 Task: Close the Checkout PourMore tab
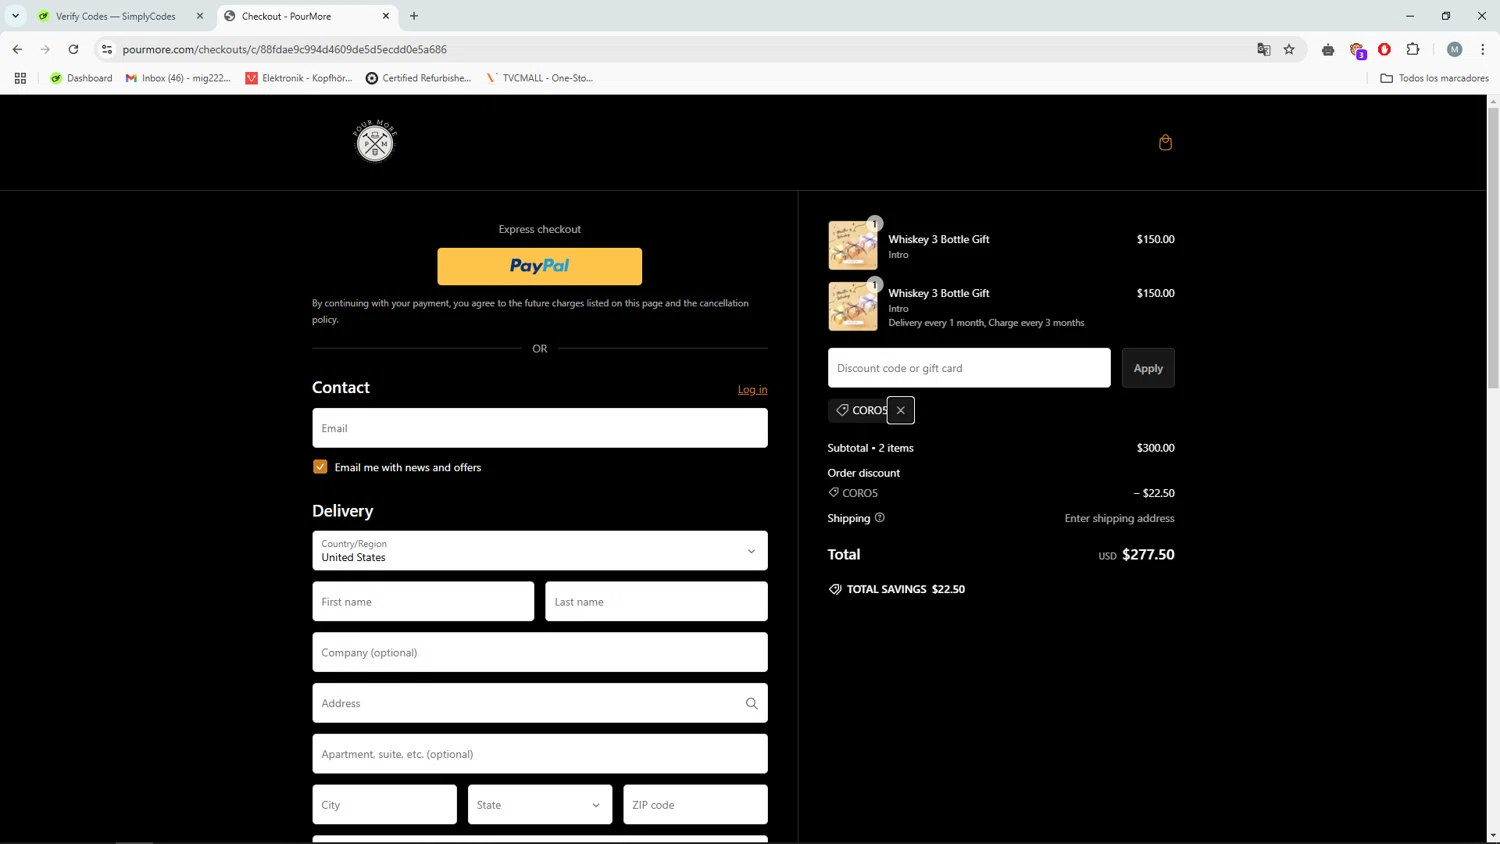[x=386, y=16]
